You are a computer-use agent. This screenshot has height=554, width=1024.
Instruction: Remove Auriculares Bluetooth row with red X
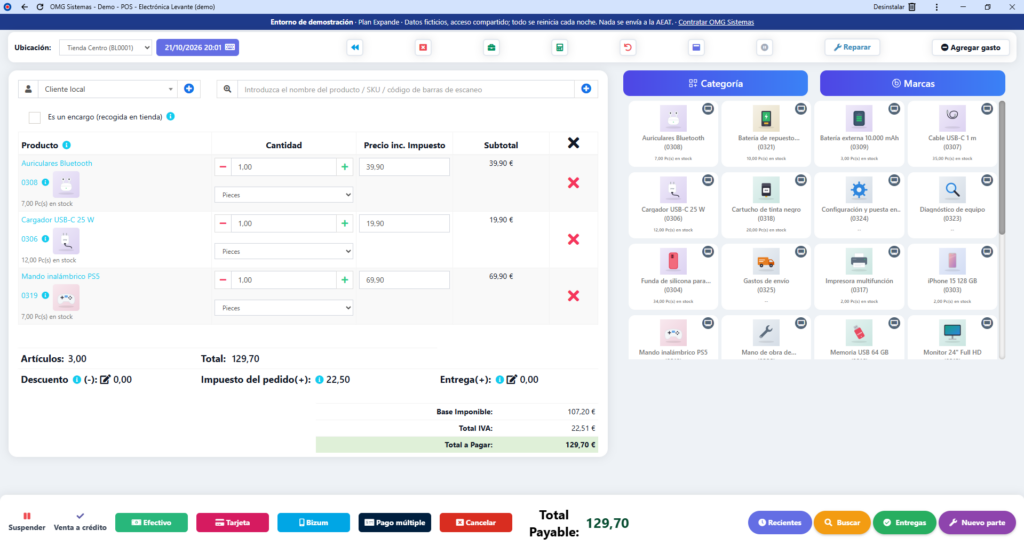pos(573,183)
